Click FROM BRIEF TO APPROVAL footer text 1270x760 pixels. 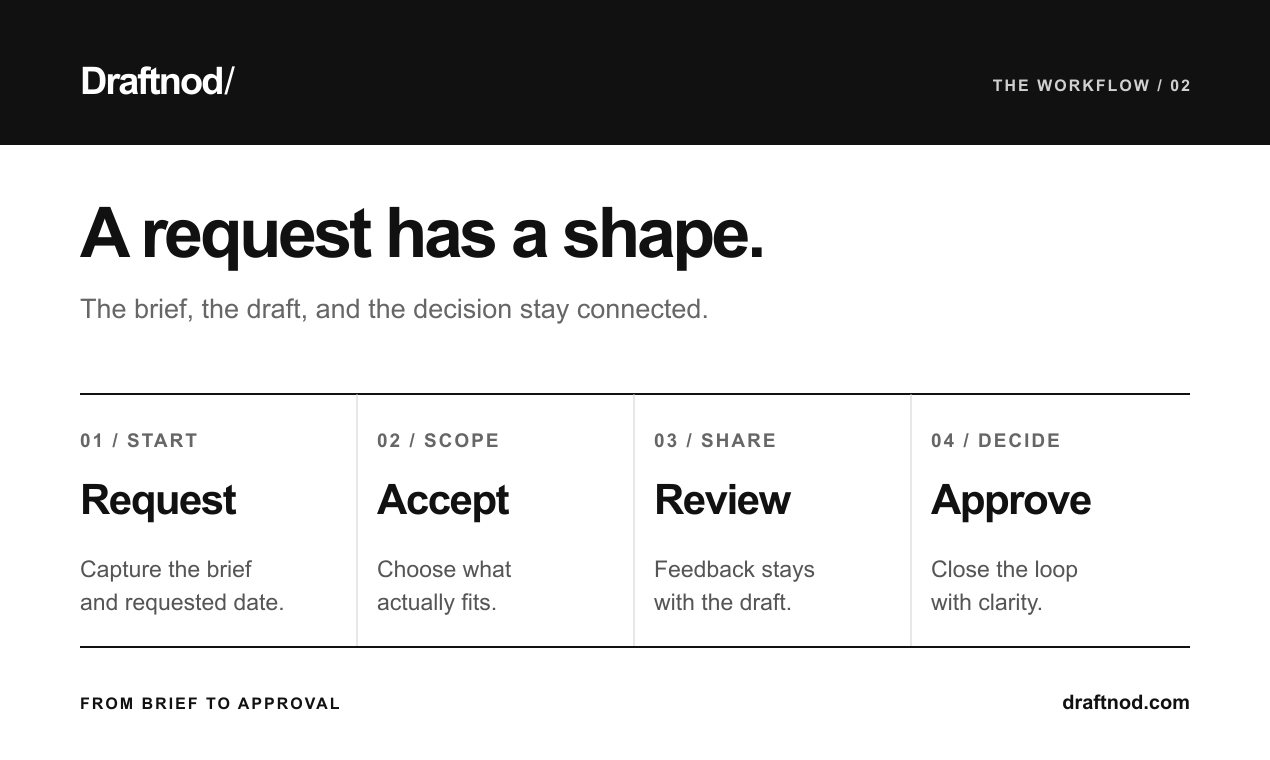[210, 704]
